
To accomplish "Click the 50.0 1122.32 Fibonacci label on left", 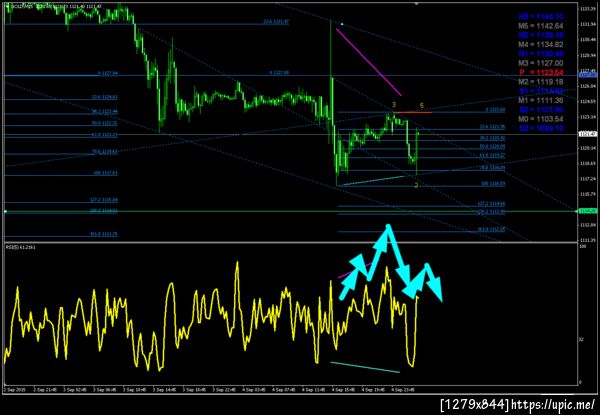I will pyautogui.click(x=105, y=123).
